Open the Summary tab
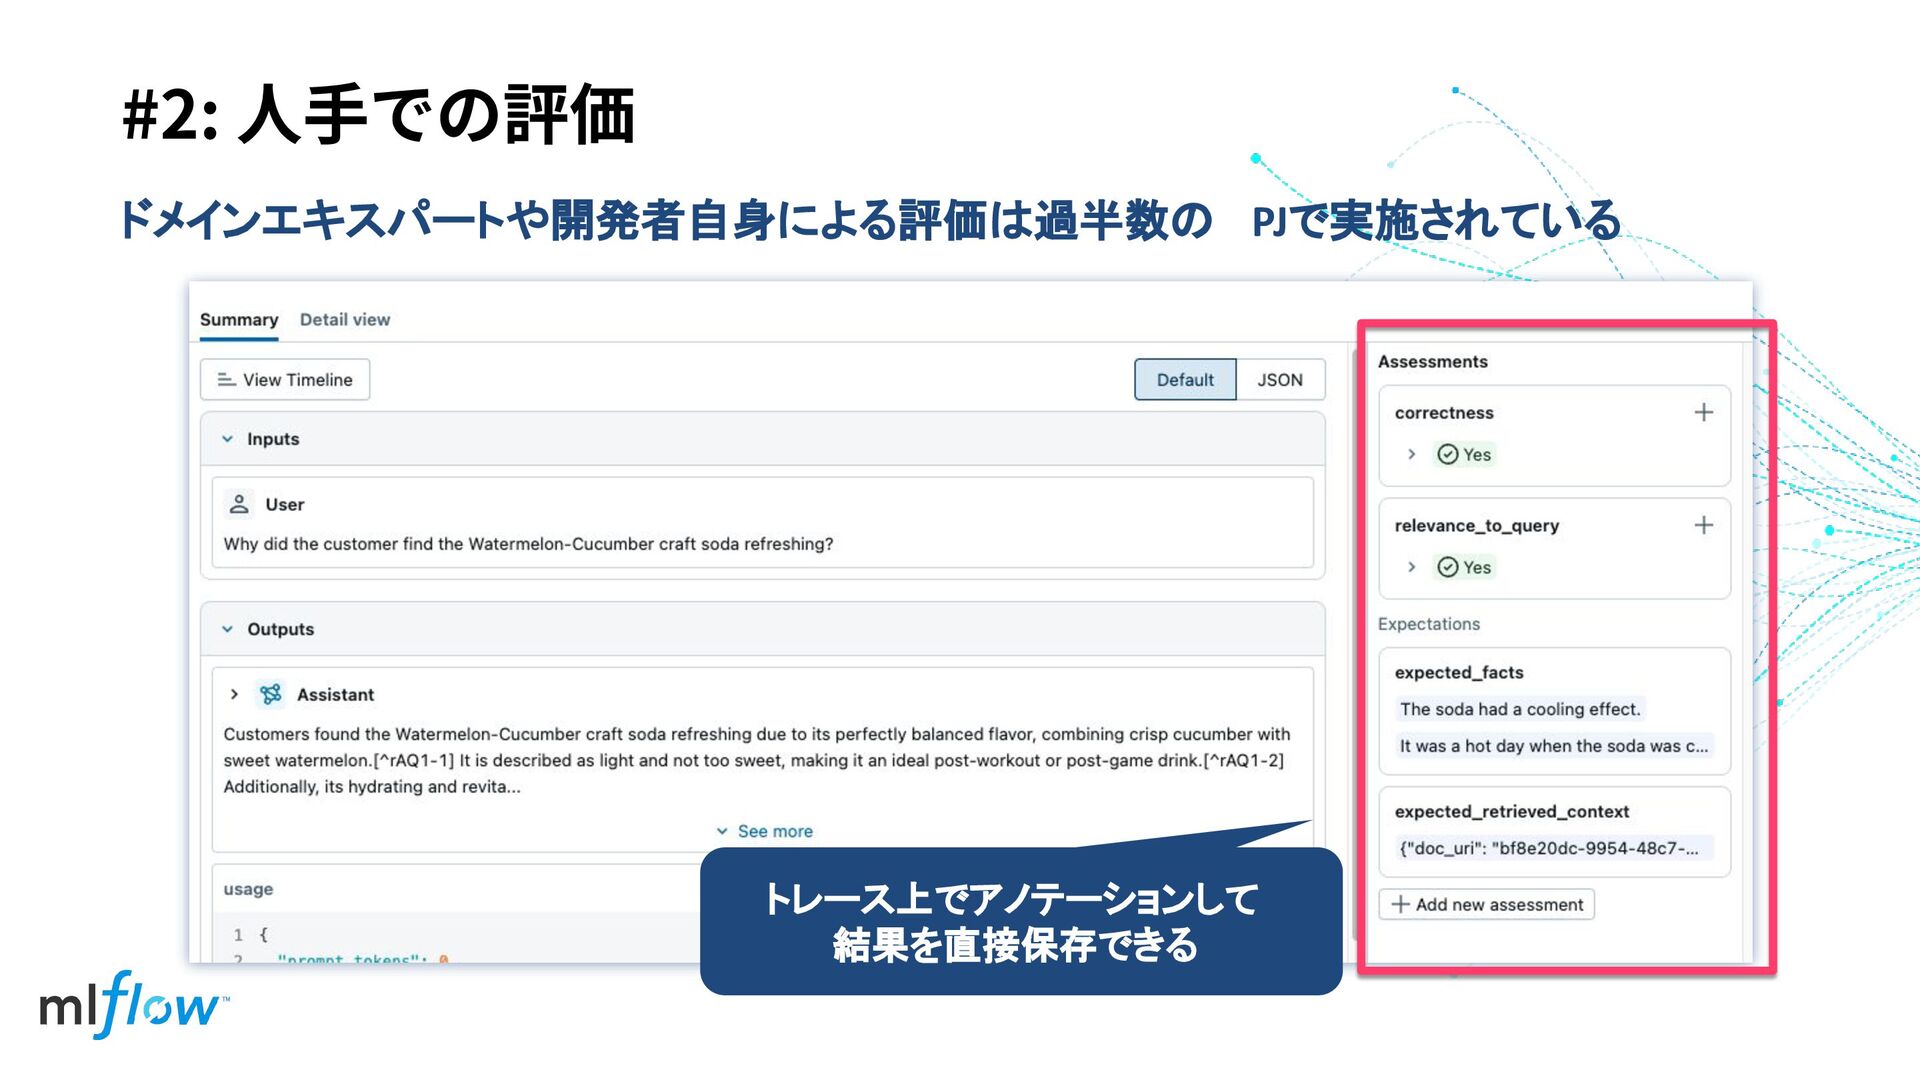The image size is (1920, 1080). (238, 320)
